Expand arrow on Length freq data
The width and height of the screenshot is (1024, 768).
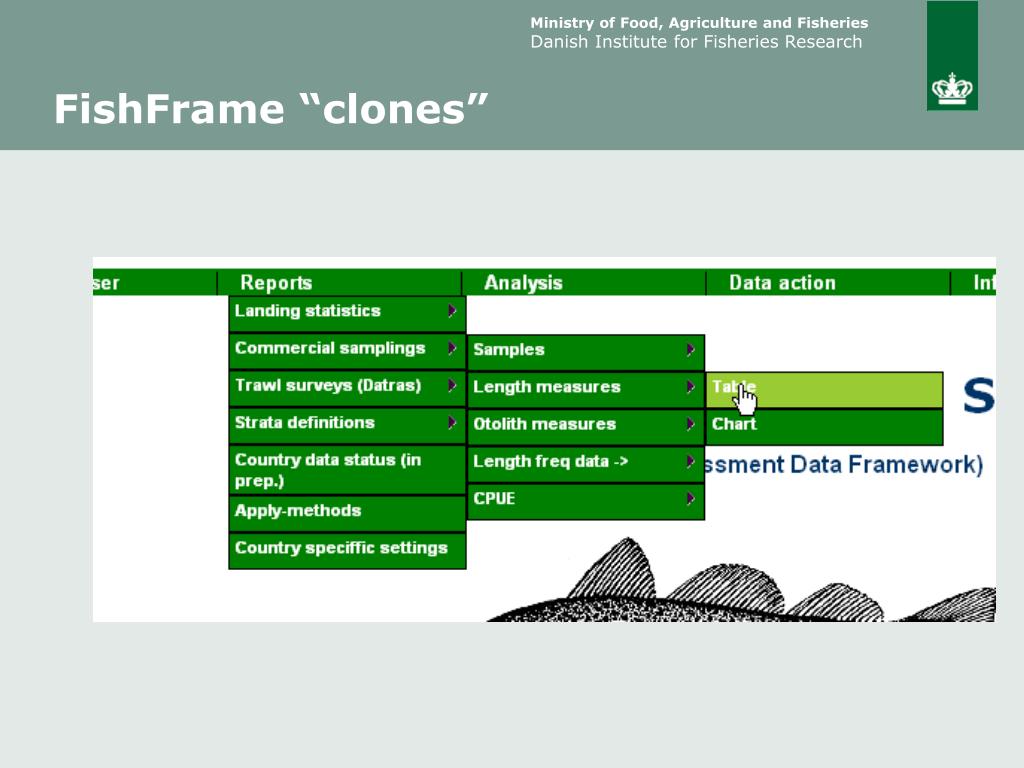690,462
